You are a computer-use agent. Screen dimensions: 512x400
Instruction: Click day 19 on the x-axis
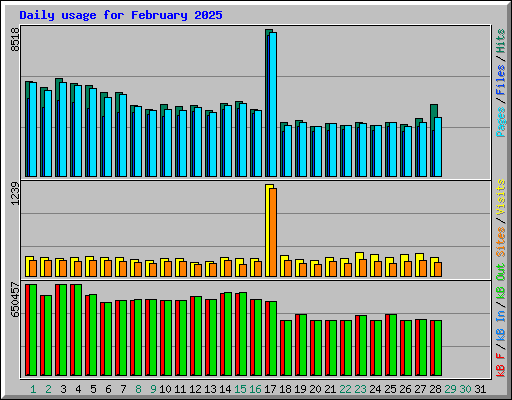(x=300, y=389)
